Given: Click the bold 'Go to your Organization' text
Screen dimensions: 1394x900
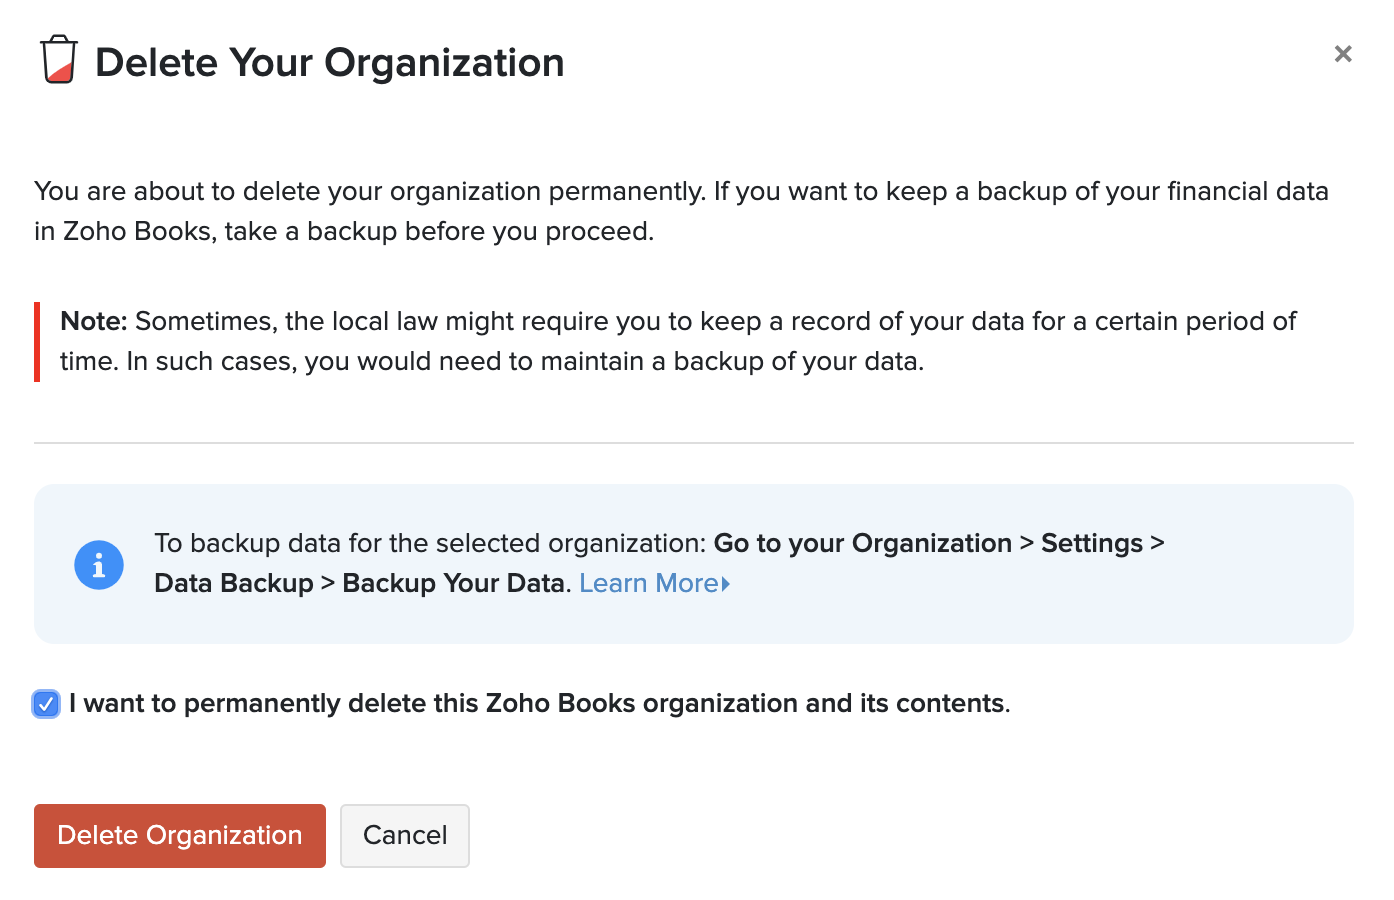Looking at the screenshot, I should pyautogui.click(x=862, y=543).
